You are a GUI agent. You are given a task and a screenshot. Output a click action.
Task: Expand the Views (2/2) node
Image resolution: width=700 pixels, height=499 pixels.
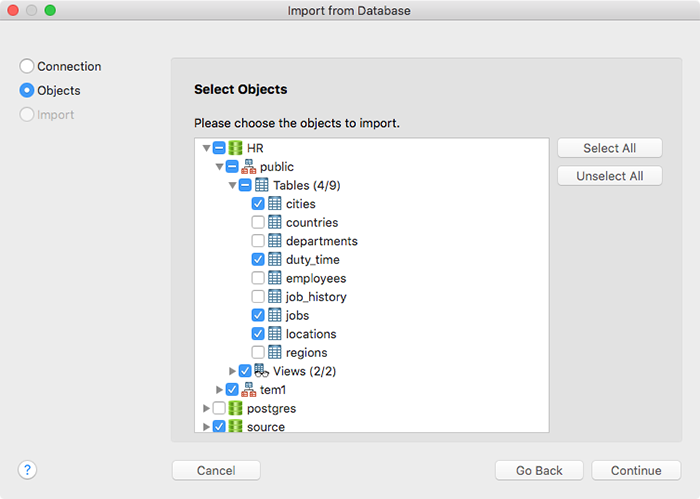click(232, 371)
